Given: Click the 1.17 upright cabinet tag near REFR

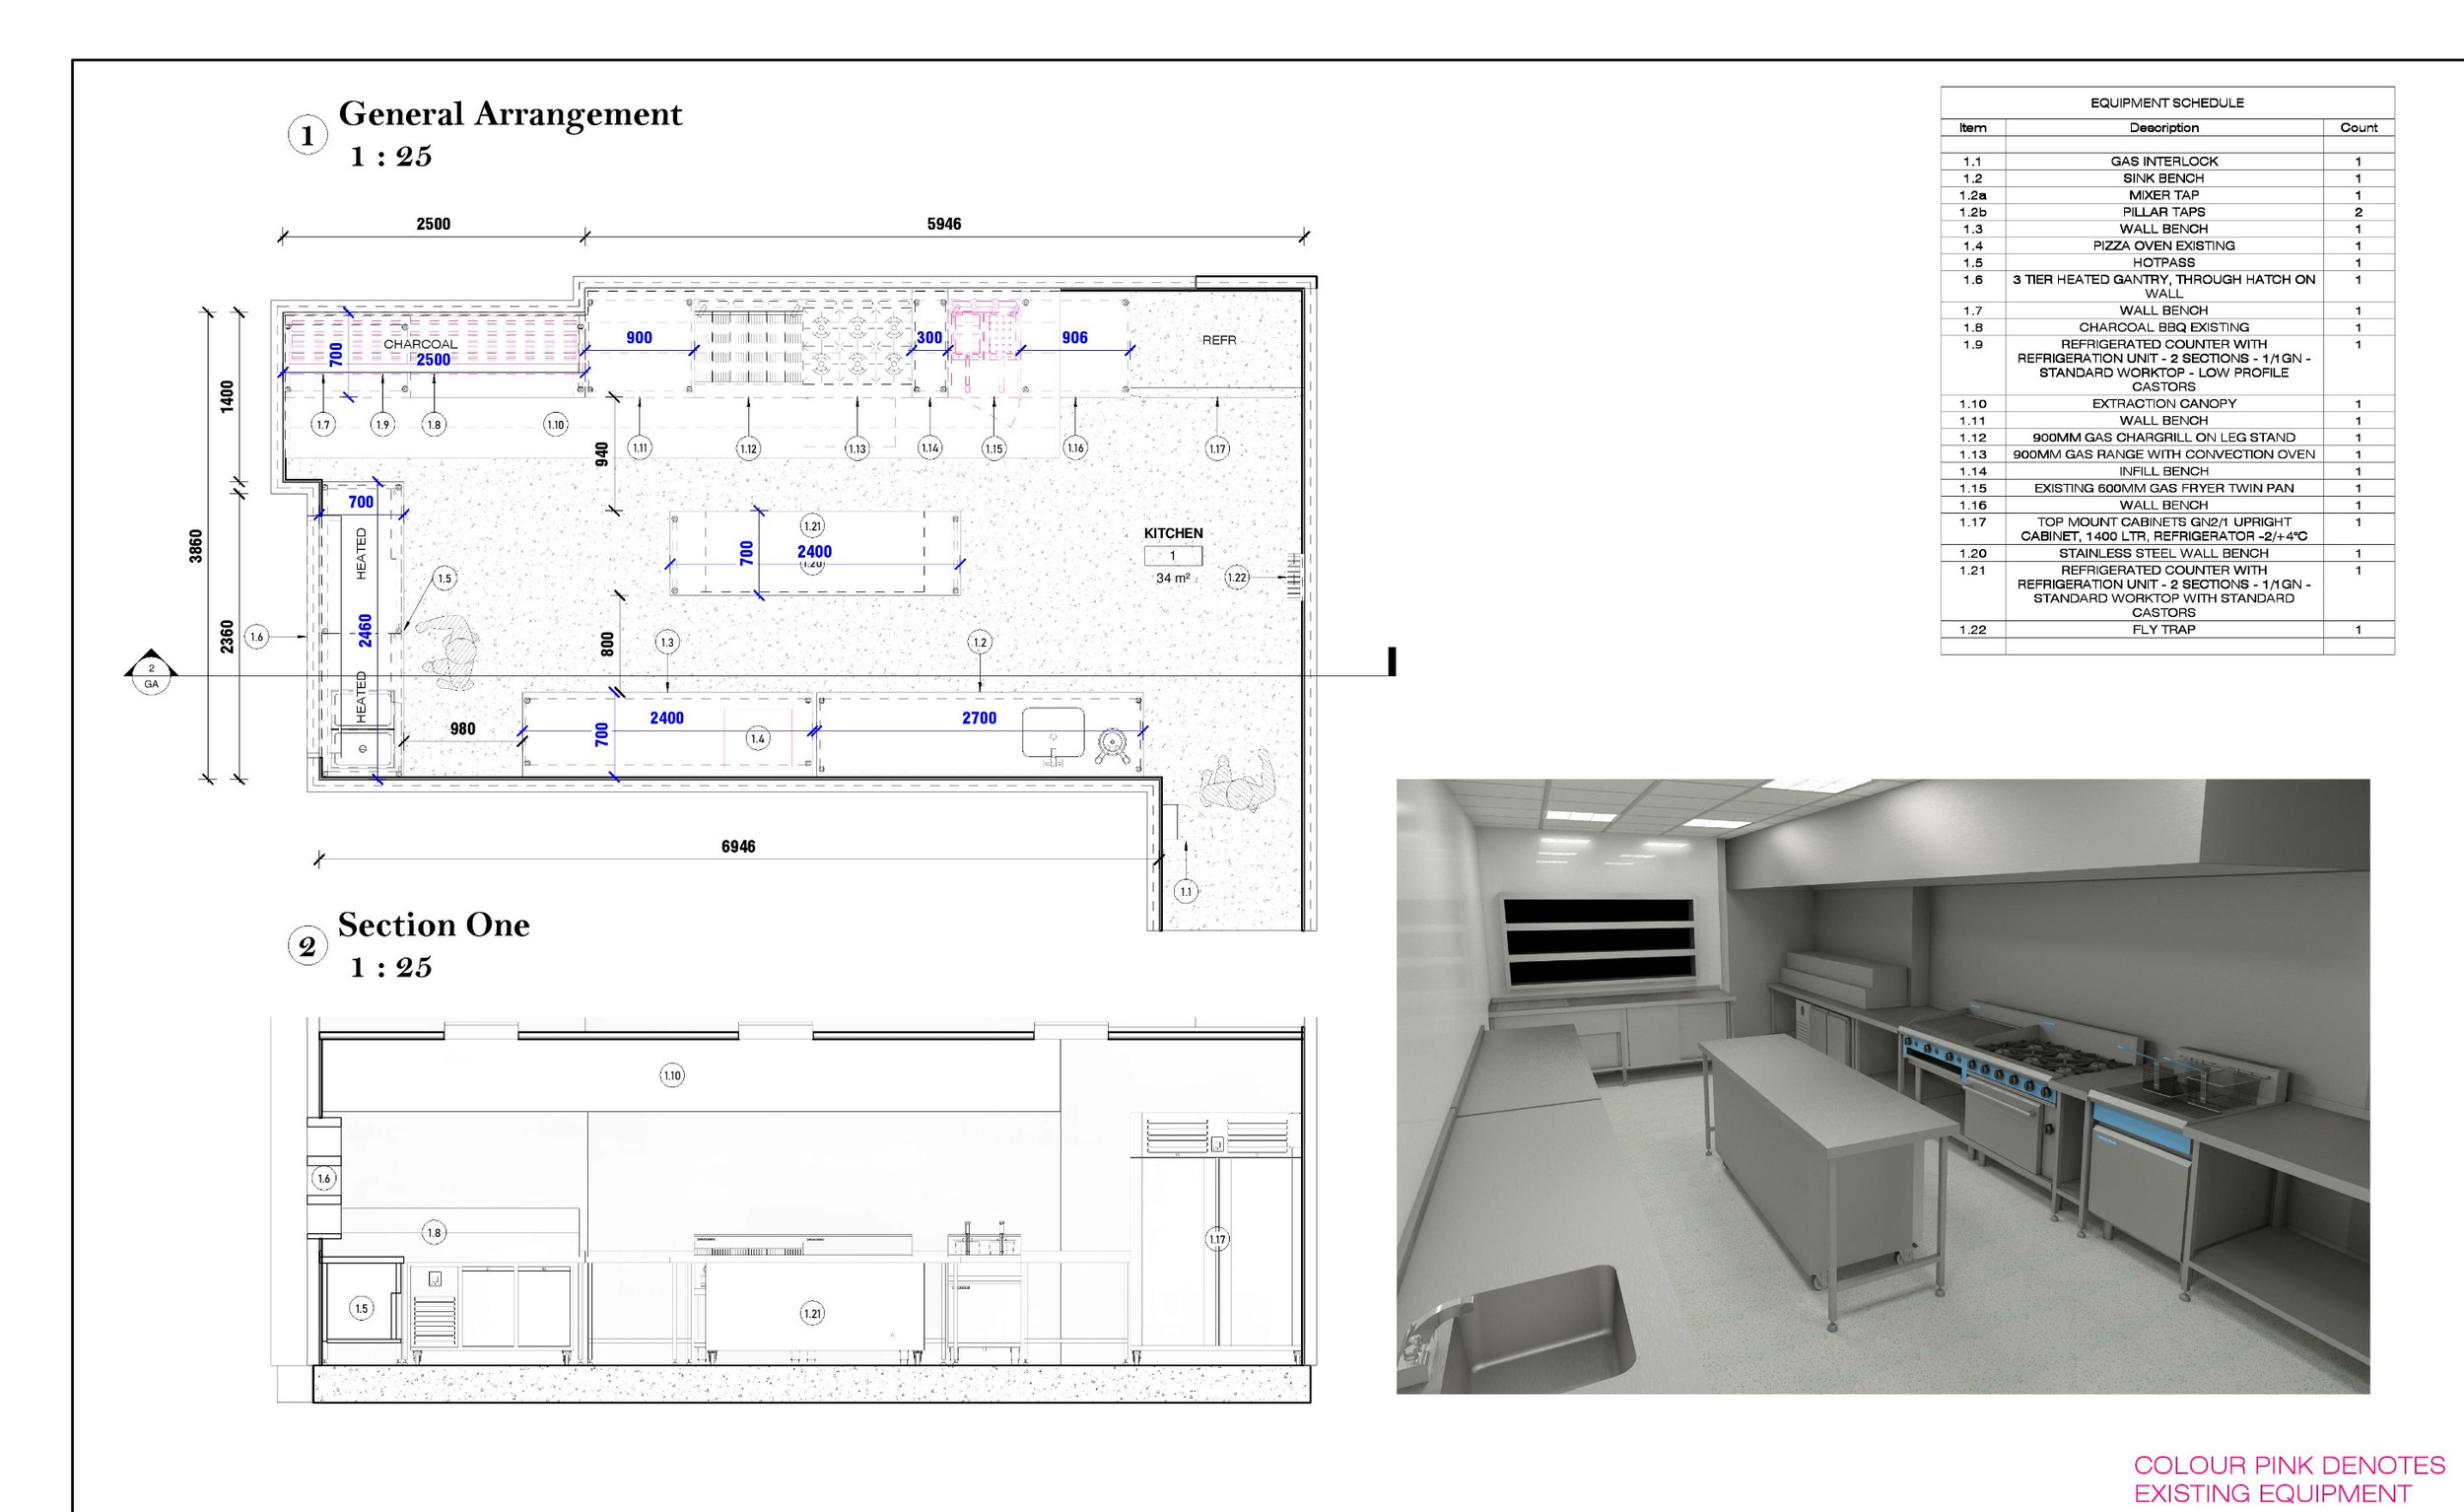Looking at the screenshot, I should point(1216,449).
